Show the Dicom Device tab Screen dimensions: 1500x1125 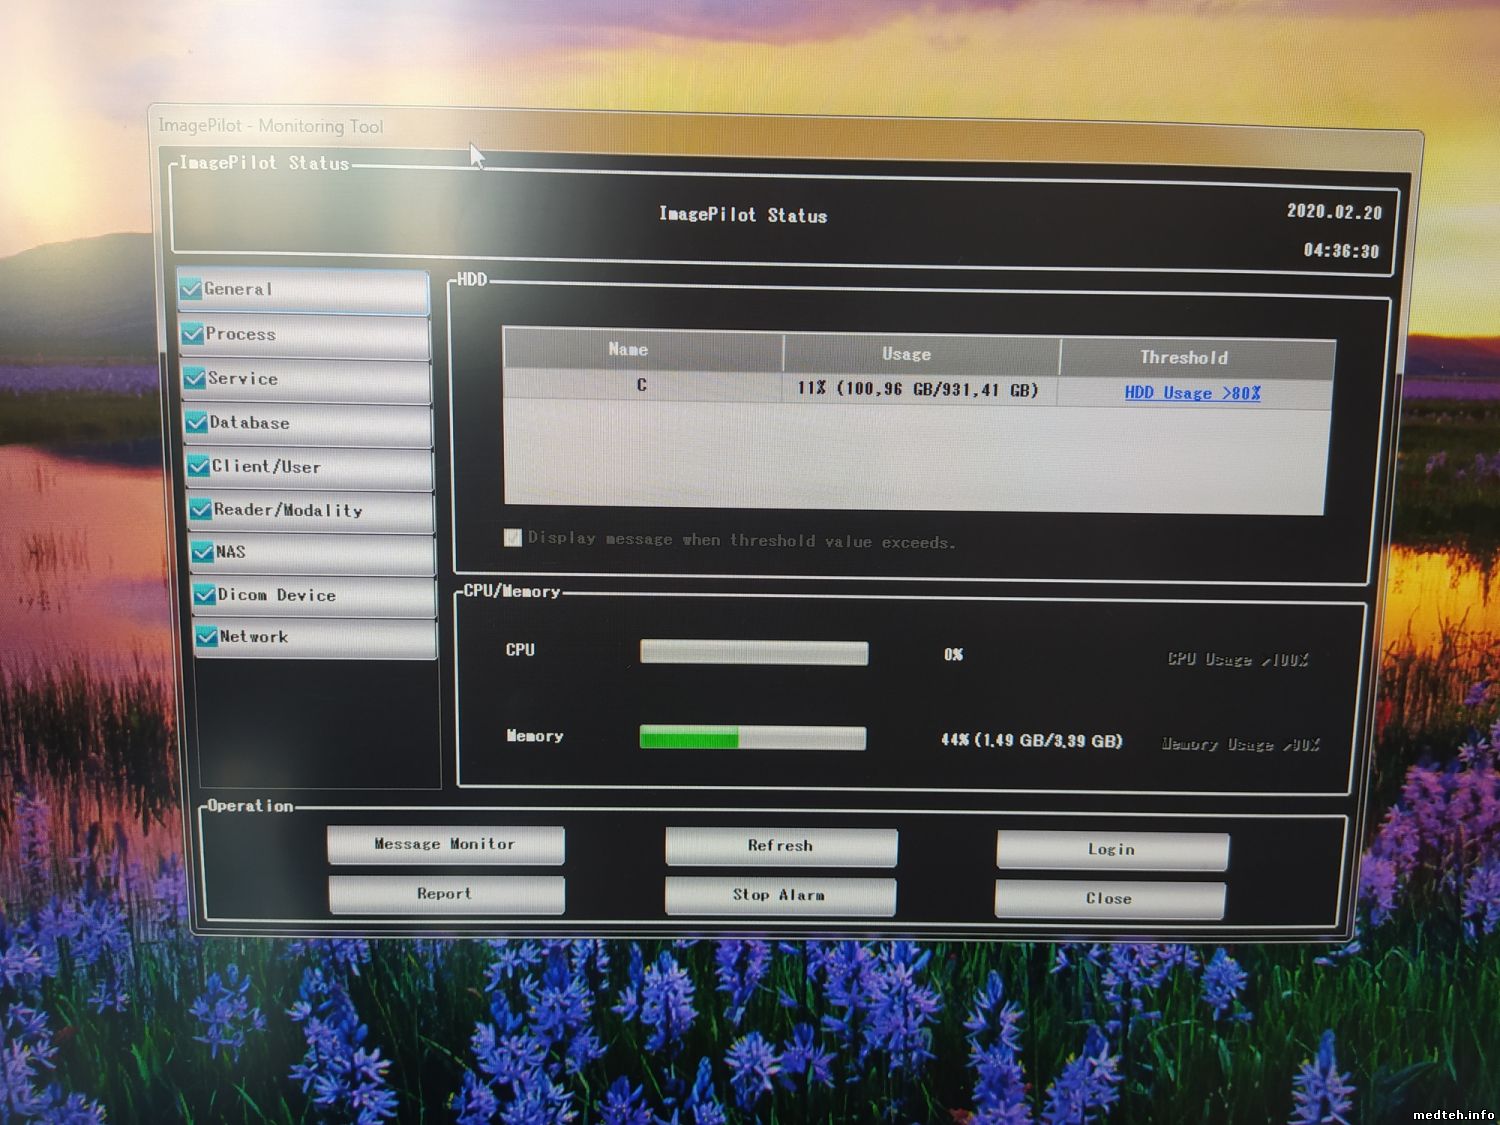point(315,596)
